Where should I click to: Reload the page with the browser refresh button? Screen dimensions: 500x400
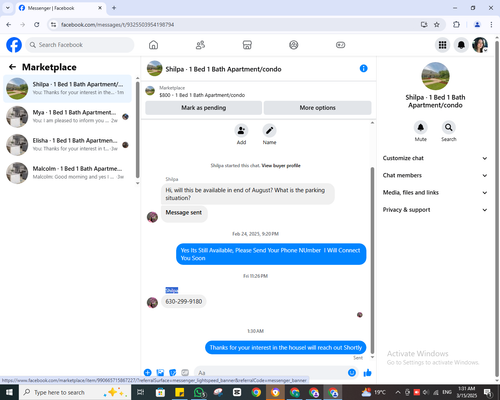tap(37, 25)
